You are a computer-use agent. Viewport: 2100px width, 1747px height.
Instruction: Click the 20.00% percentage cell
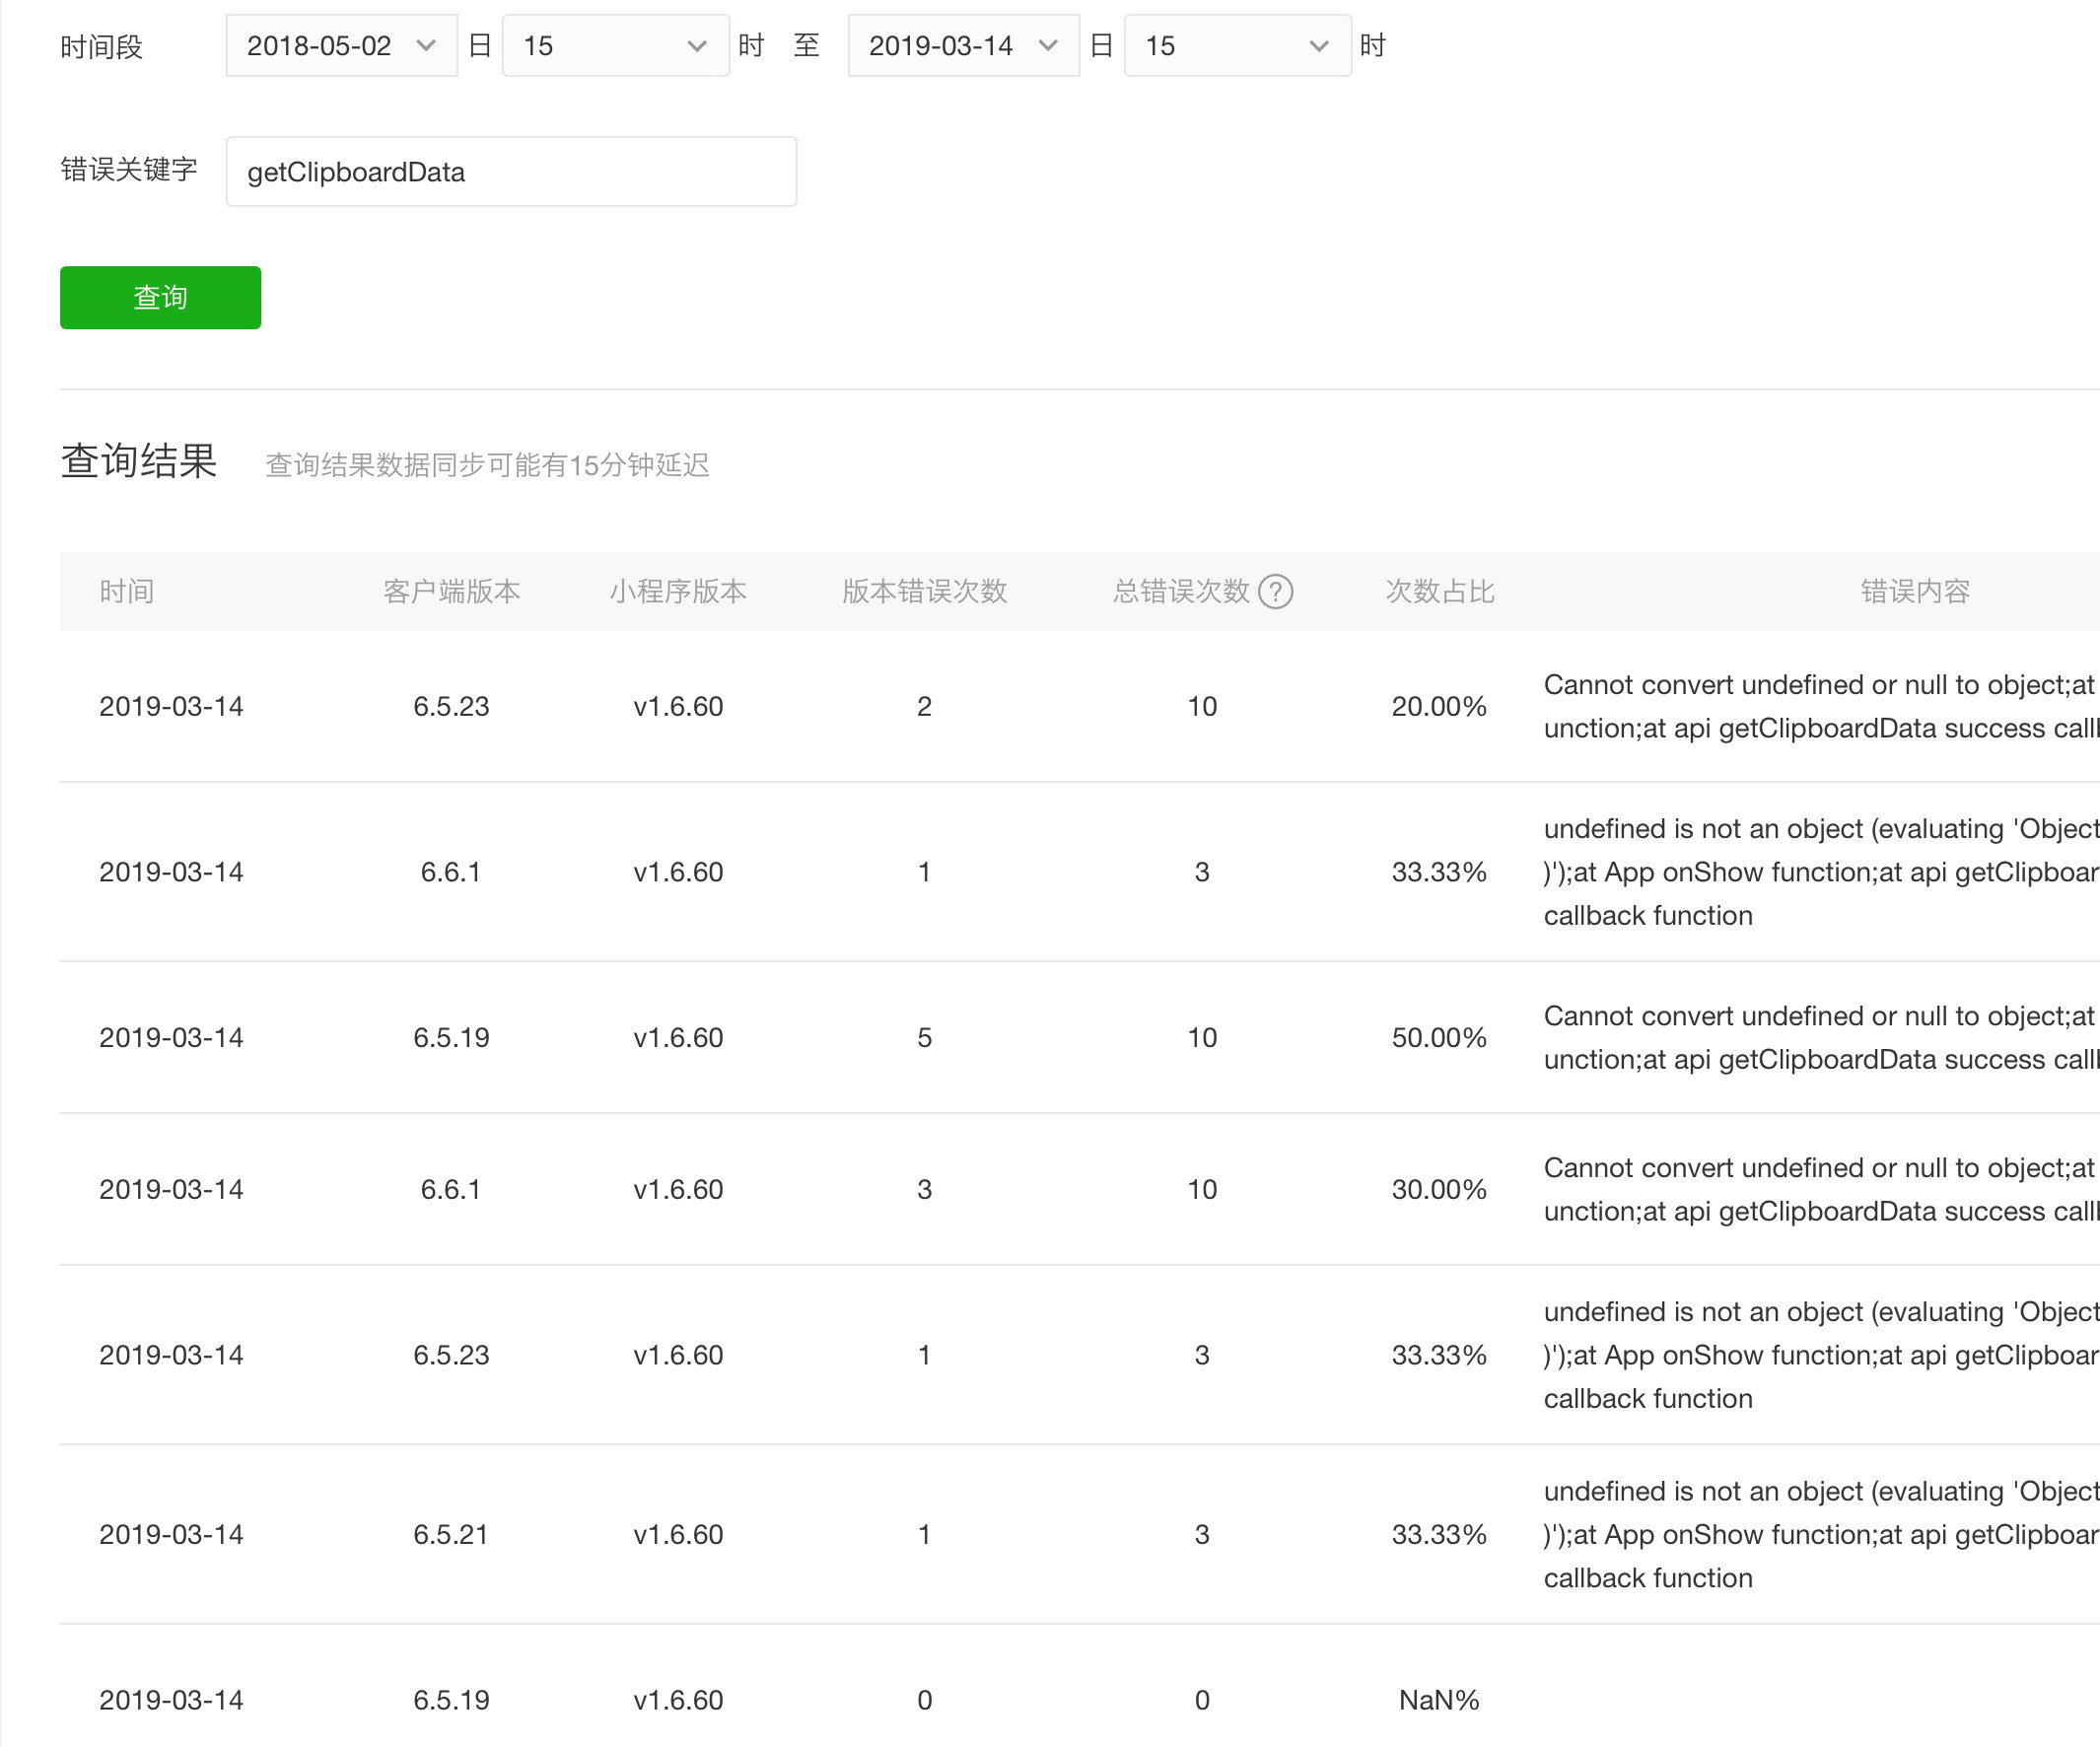pyautogui.click(x=1438, y=706)
